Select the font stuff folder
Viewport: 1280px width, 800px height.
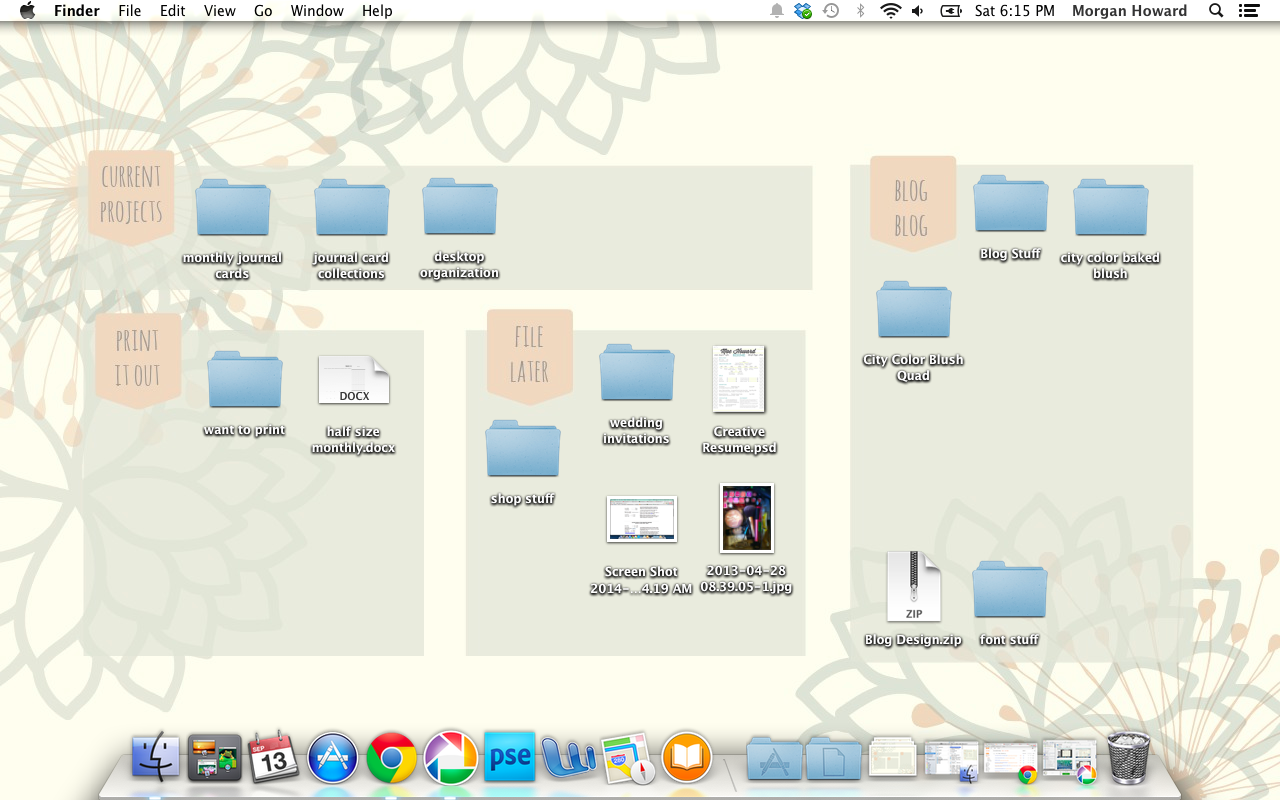click(x=1010, y=590)
